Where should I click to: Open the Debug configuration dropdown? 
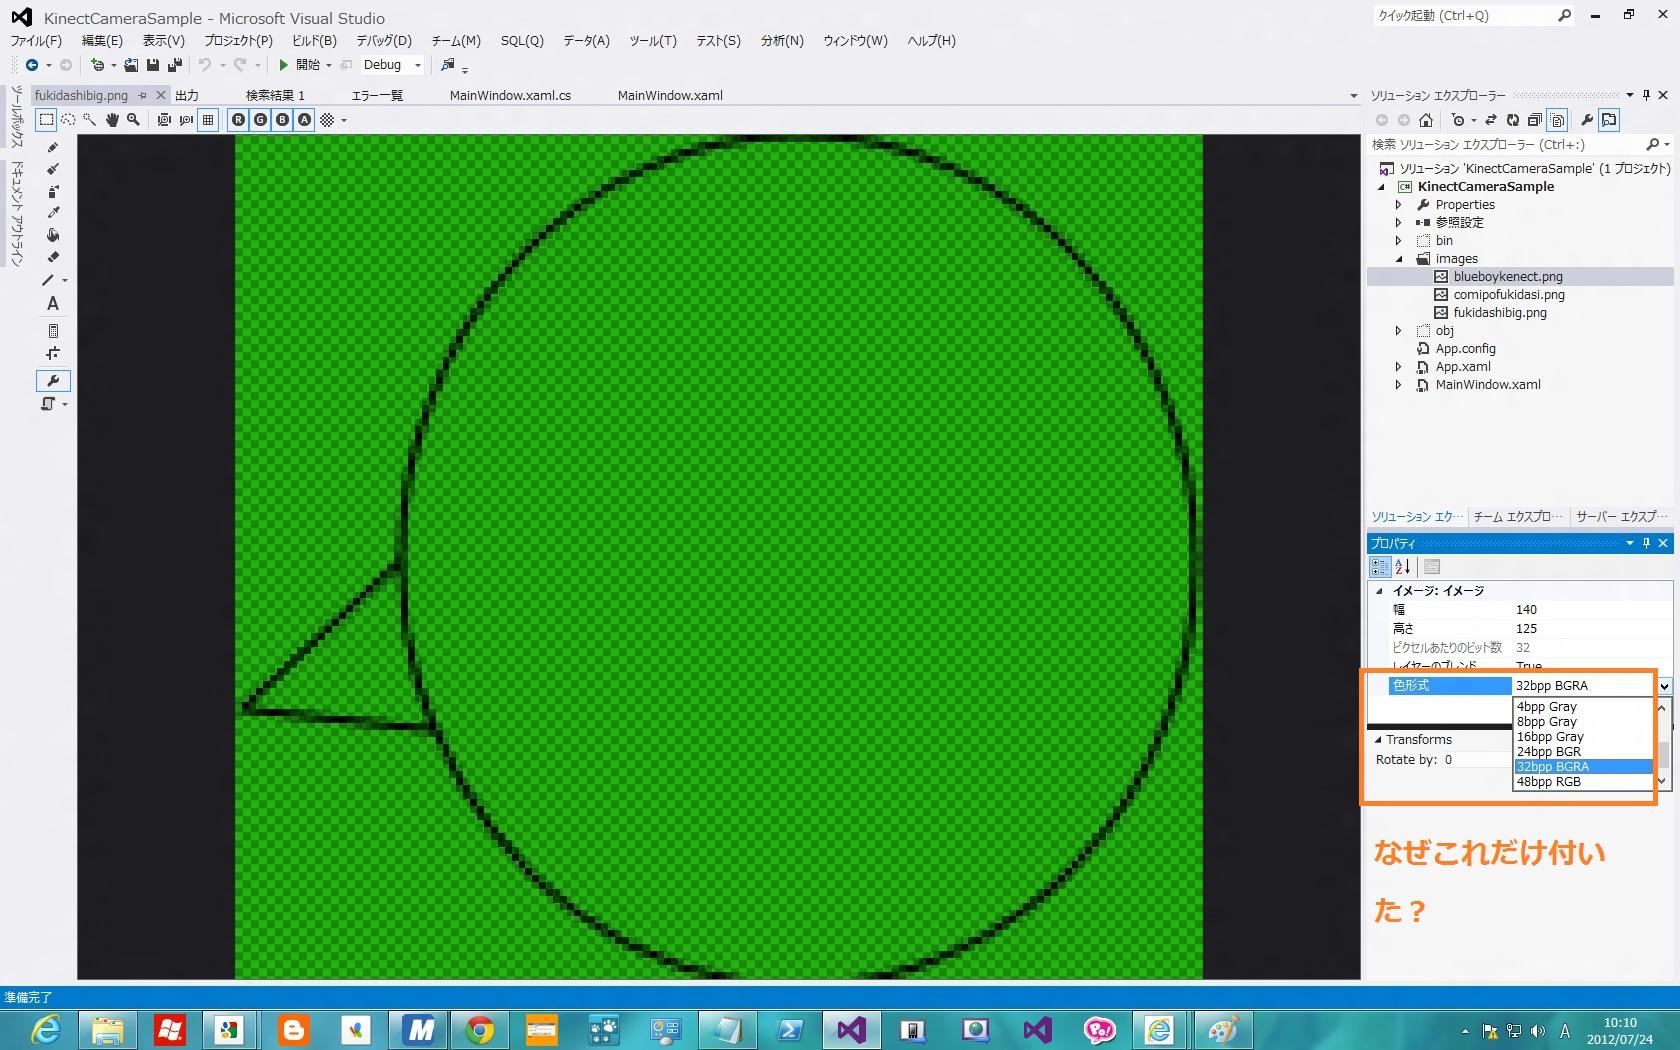[418, 65]
